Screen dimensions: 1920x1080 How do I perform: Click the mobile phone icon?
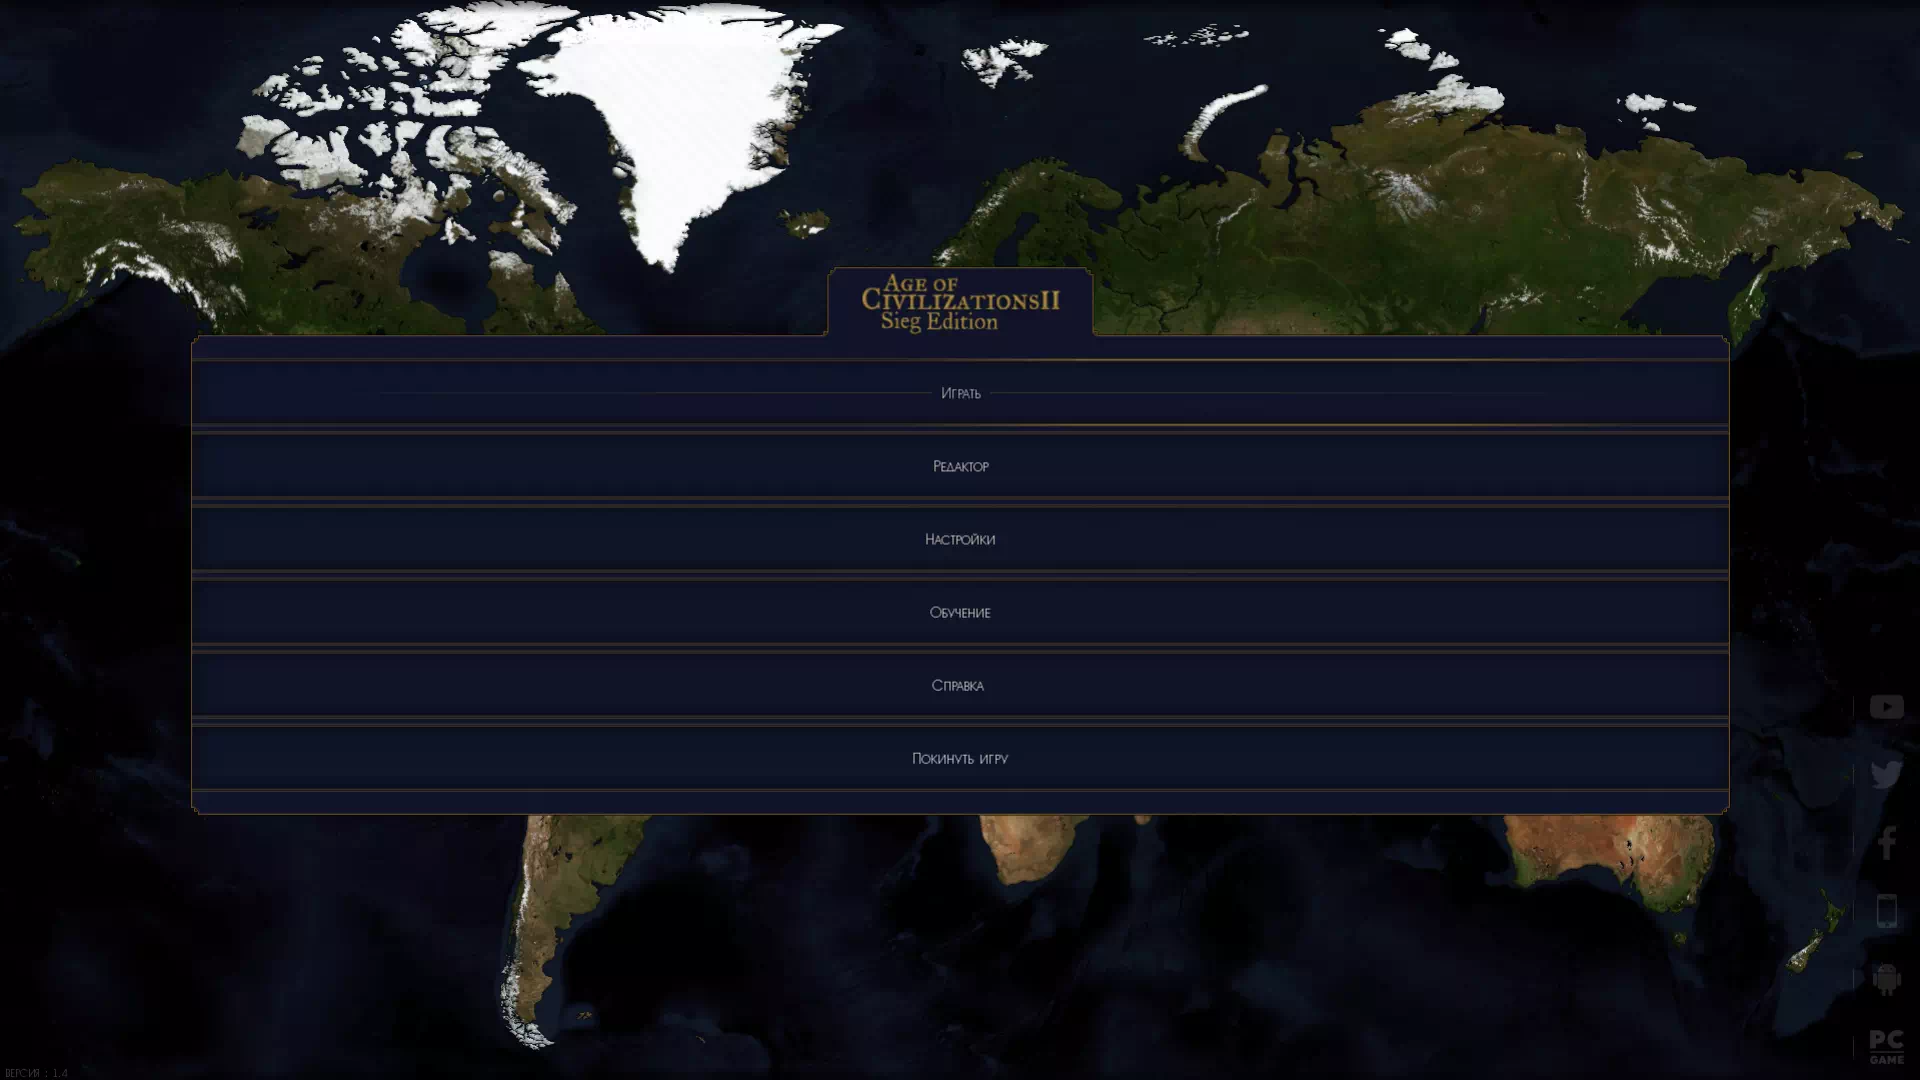1886,911
